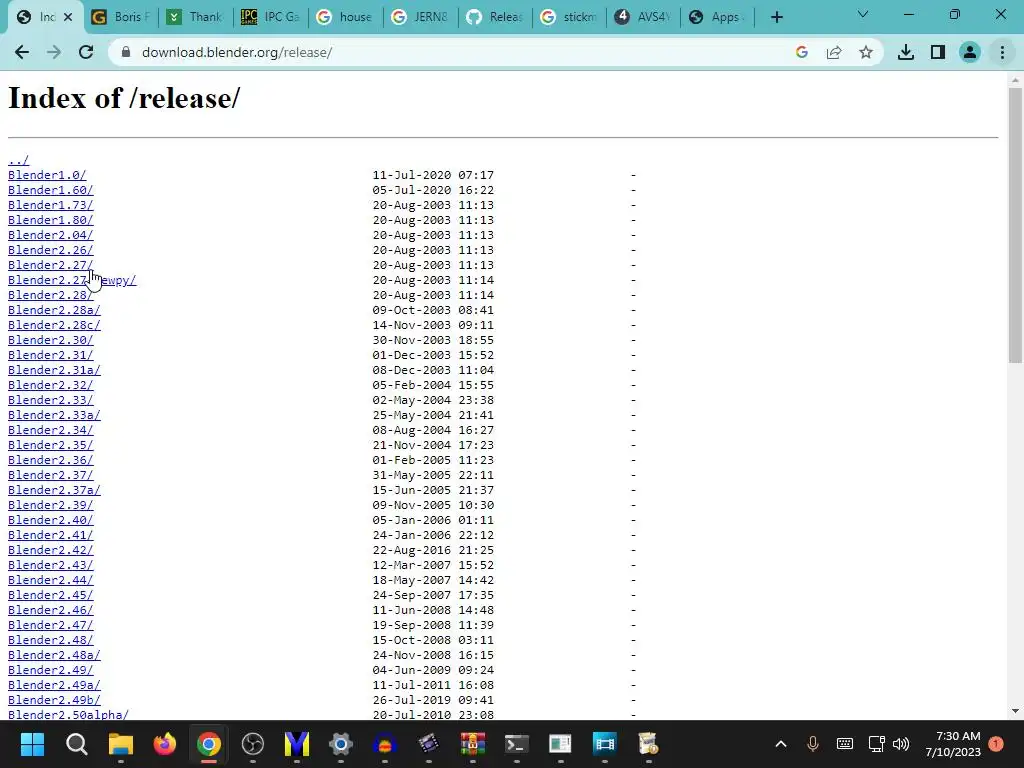Bookmark this page with the star icon
Screen dimensions: 1024x768
tap(866, 52)
